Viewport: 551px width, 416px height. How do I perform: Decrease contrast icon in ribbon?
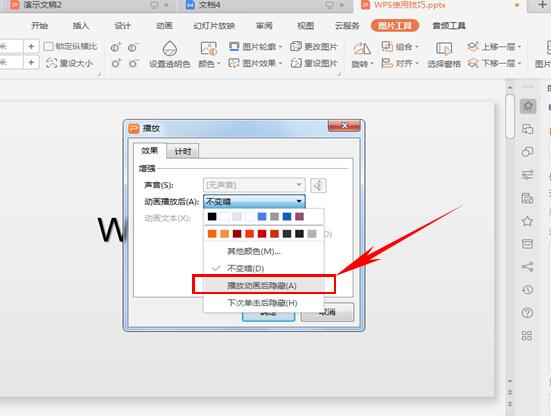click(x=133, y=47)
